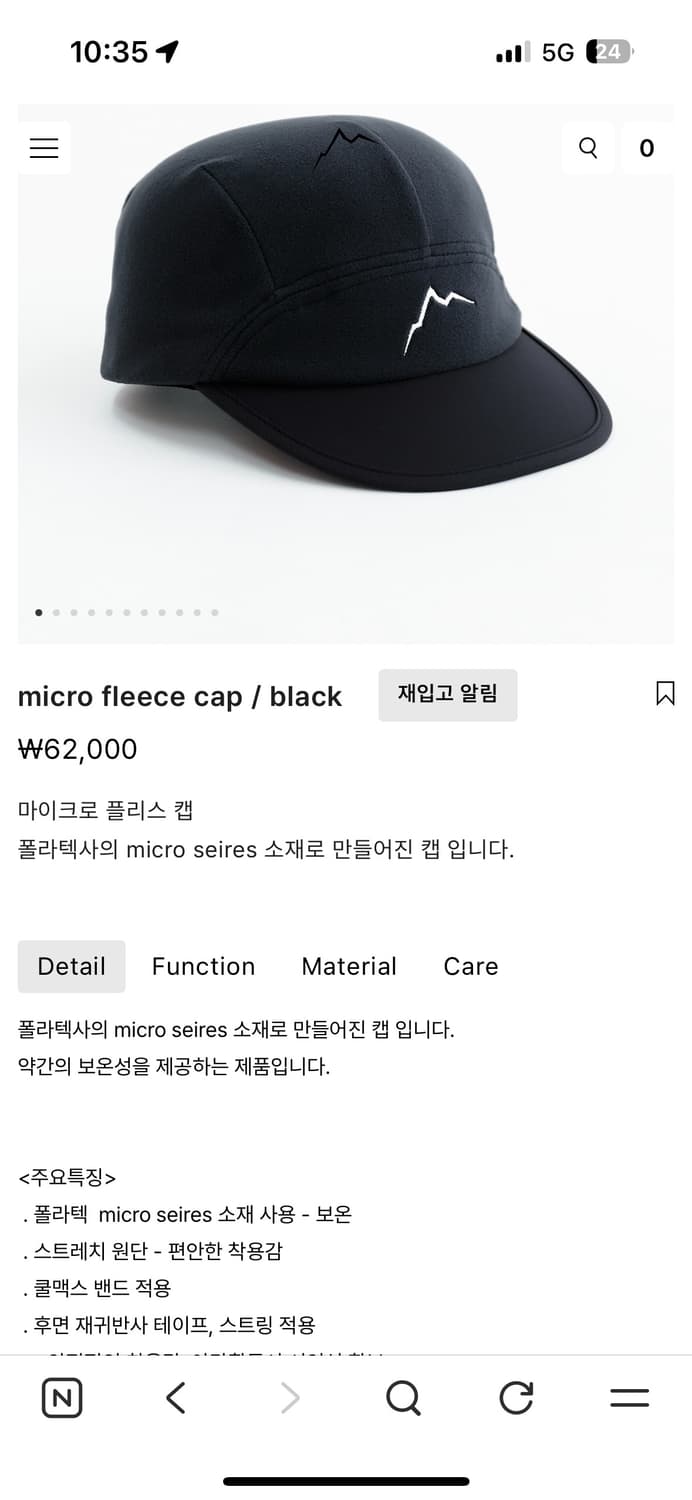Tap the search icon in bottom toolbar

coord(402,1397)
